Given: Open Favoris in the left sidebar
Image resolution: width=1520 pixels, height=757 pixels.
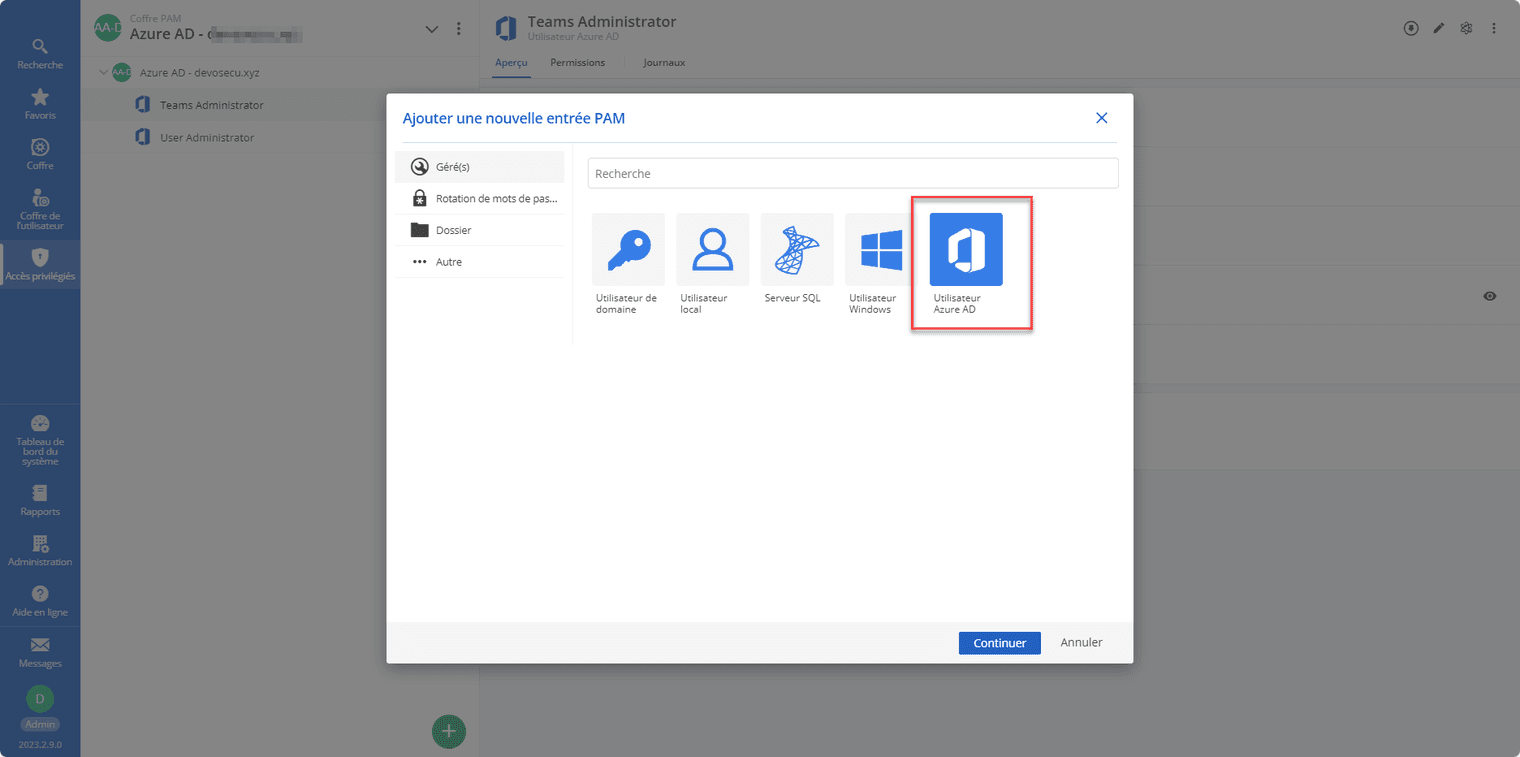Looking at the screenshot, I should point(40,104).
